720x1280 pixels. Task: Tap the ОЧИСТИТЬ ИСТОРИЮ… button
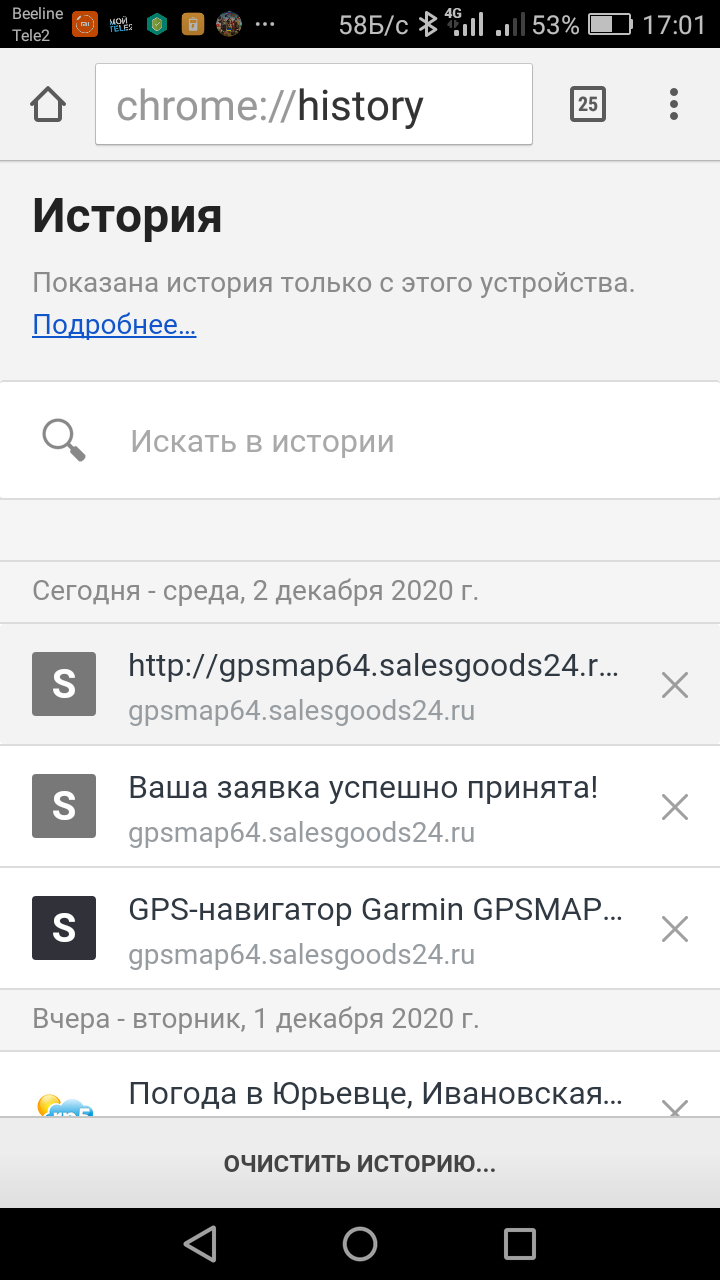pyautogui.click(x=360, y=1163)
